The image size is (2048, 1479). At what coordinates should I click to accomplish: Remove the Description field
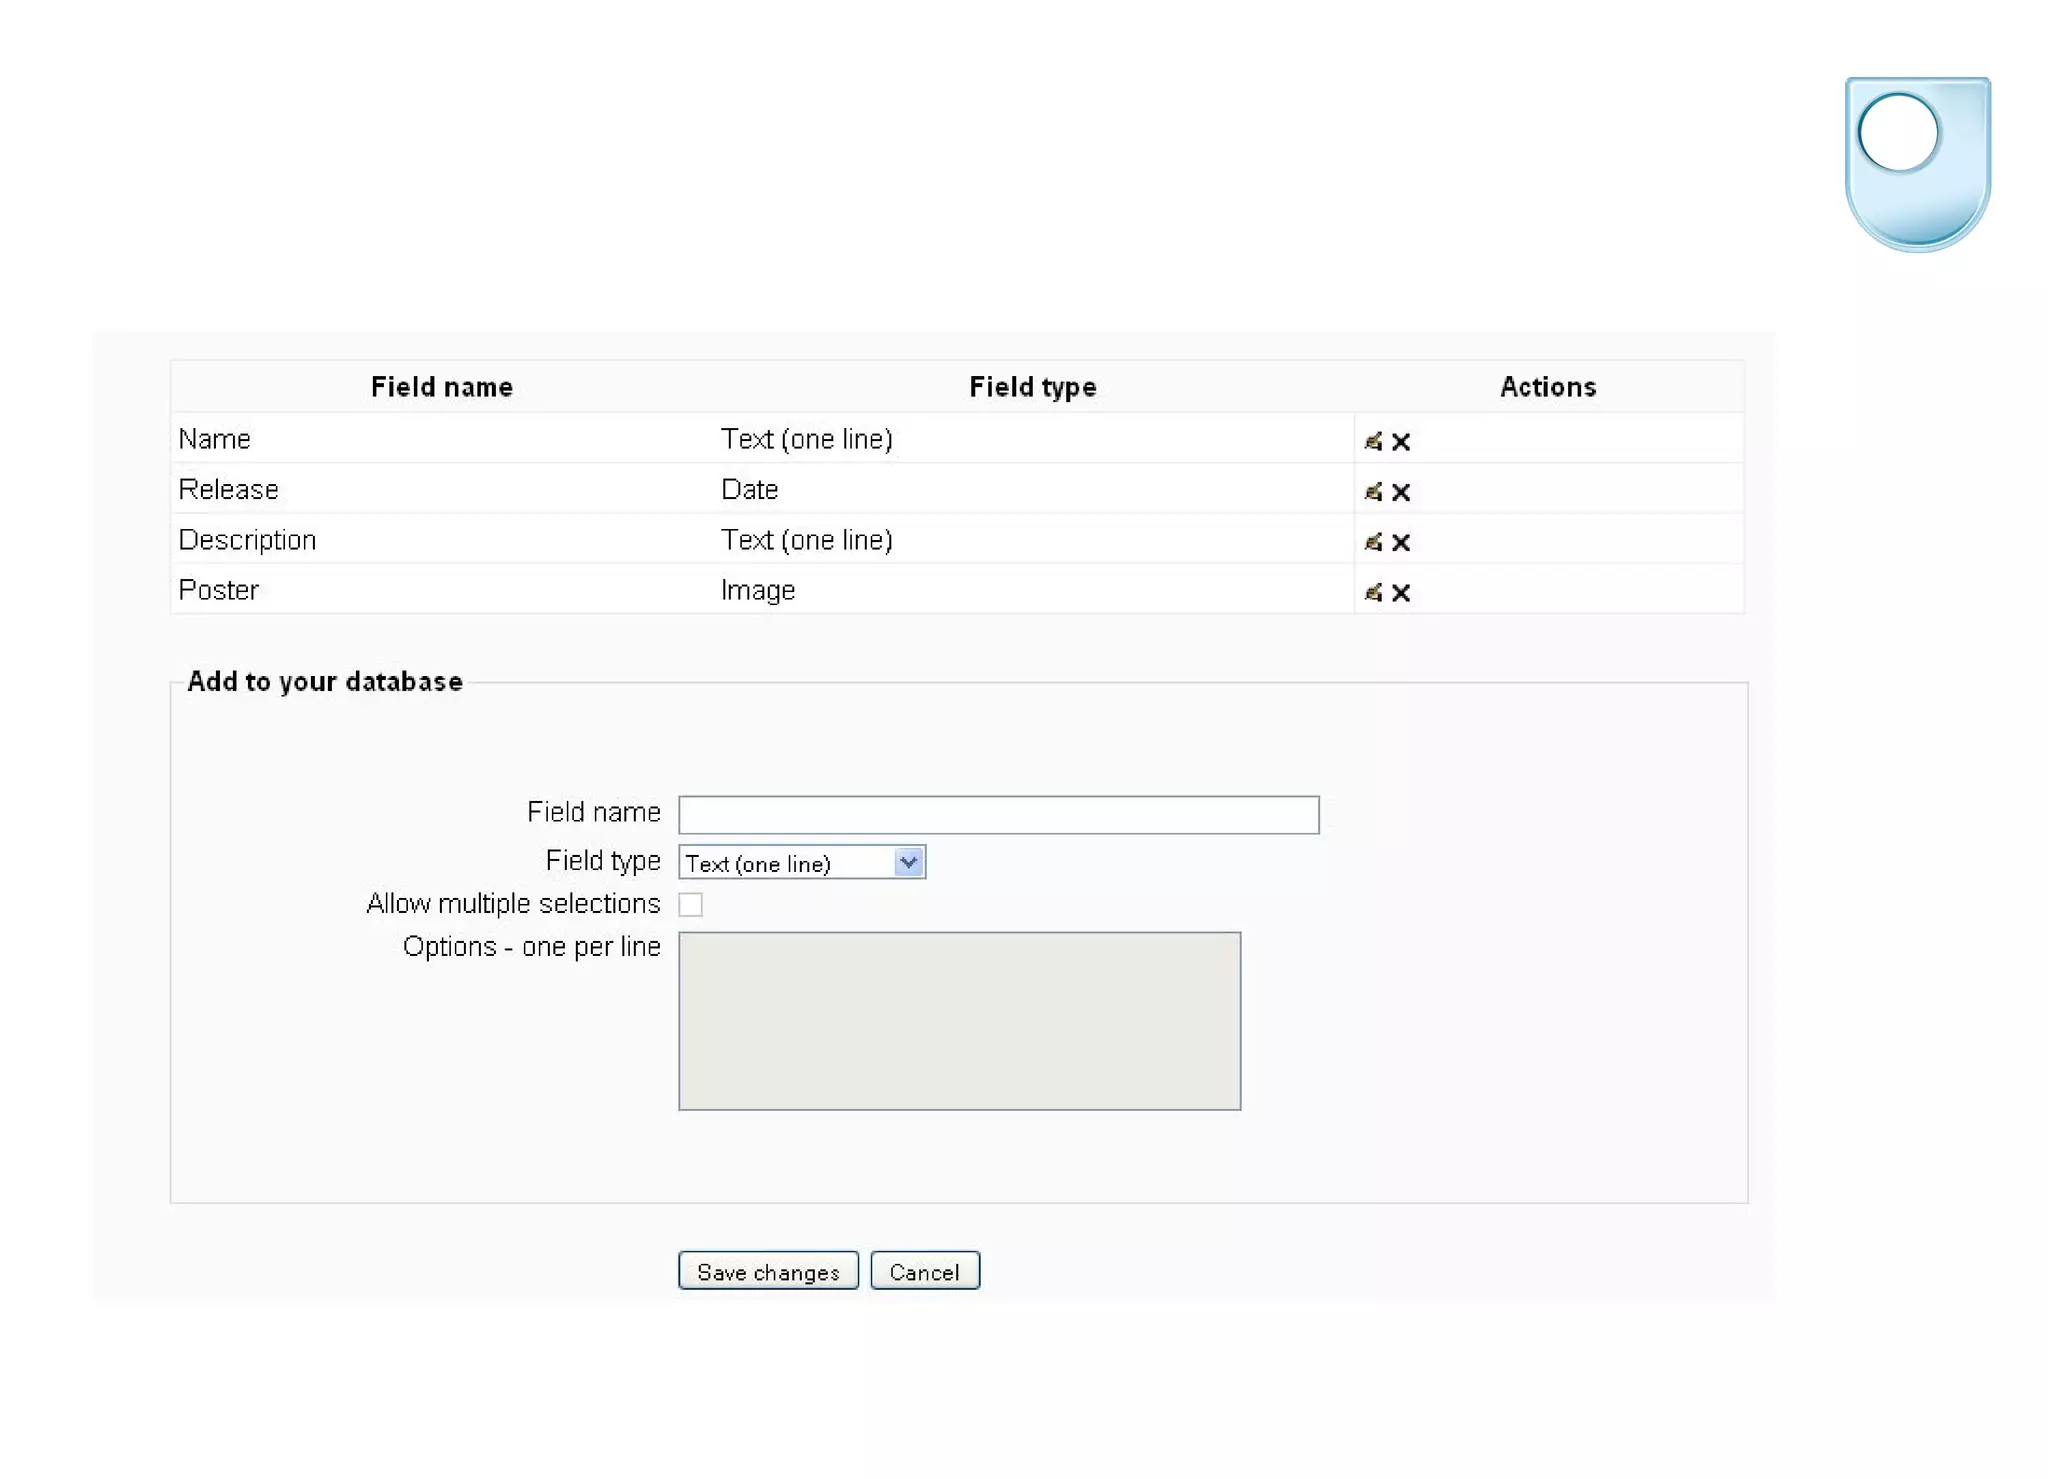[x=1401, y=542]
